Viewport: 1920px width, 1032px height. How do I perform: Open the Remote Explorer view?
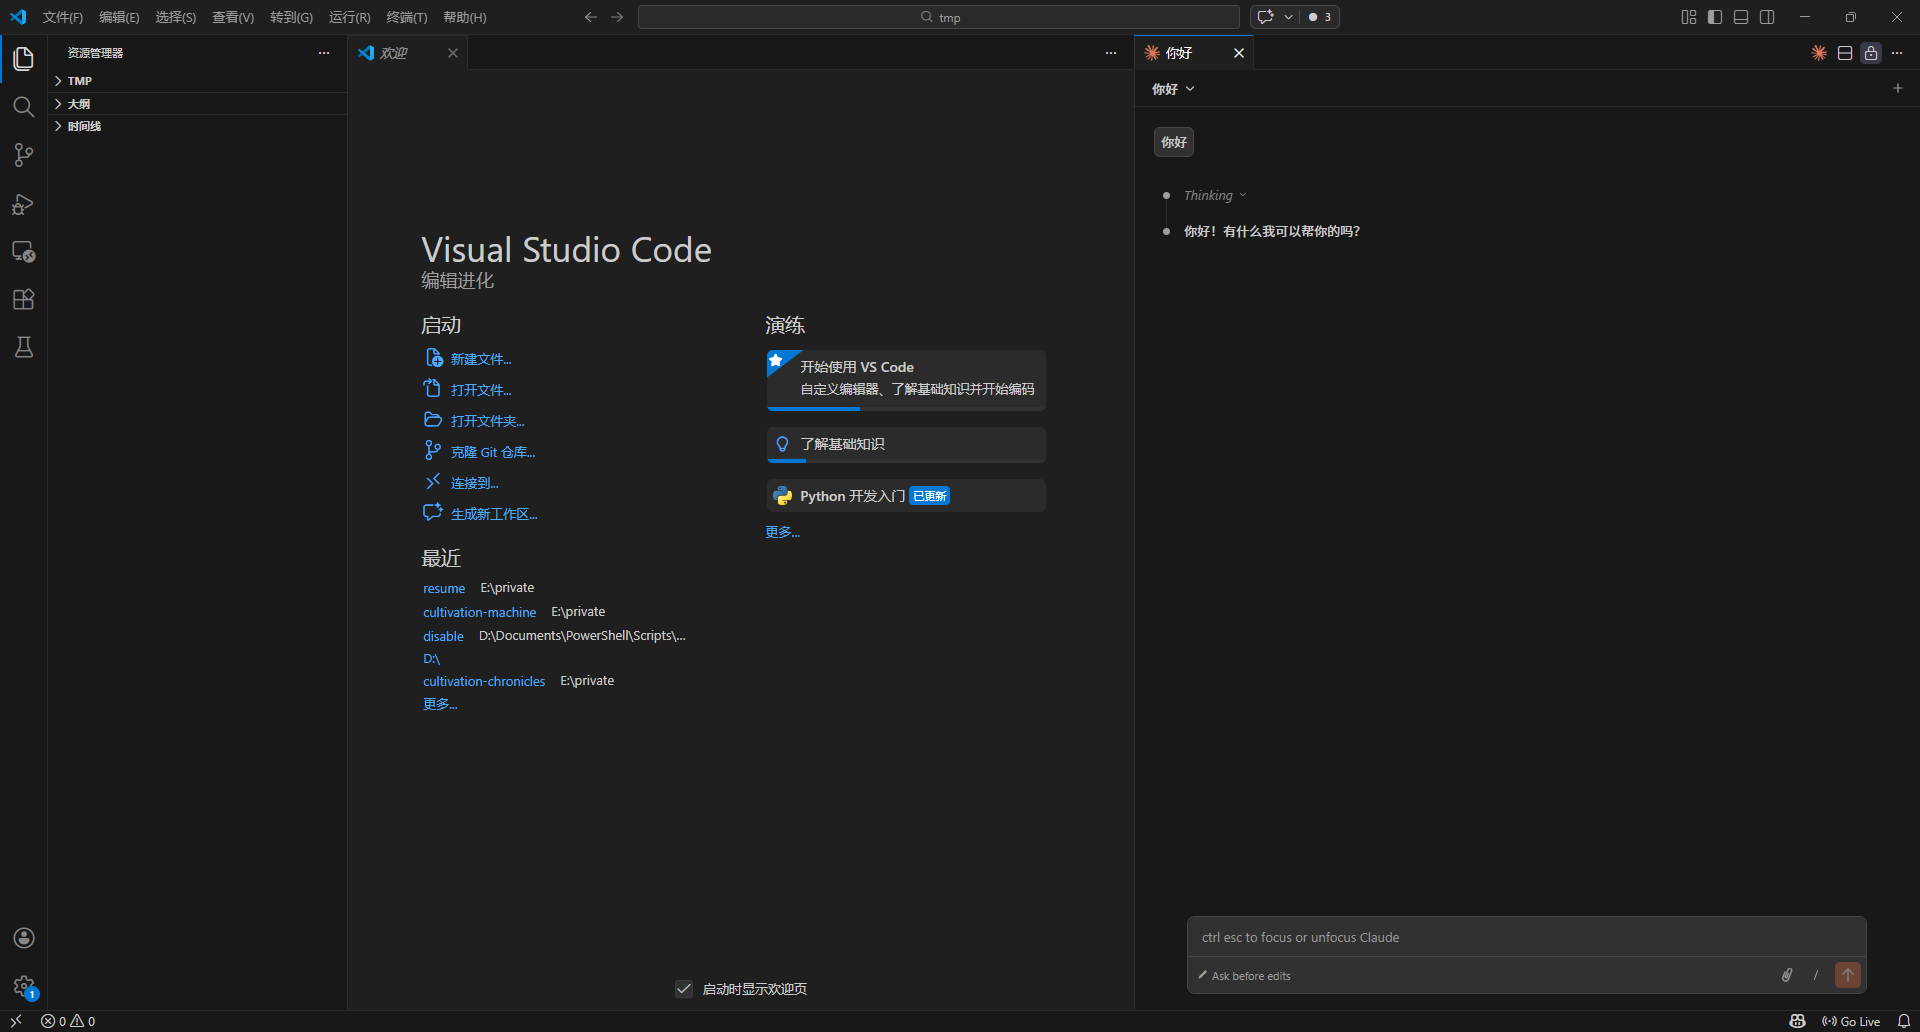click(x=23, y=252)
